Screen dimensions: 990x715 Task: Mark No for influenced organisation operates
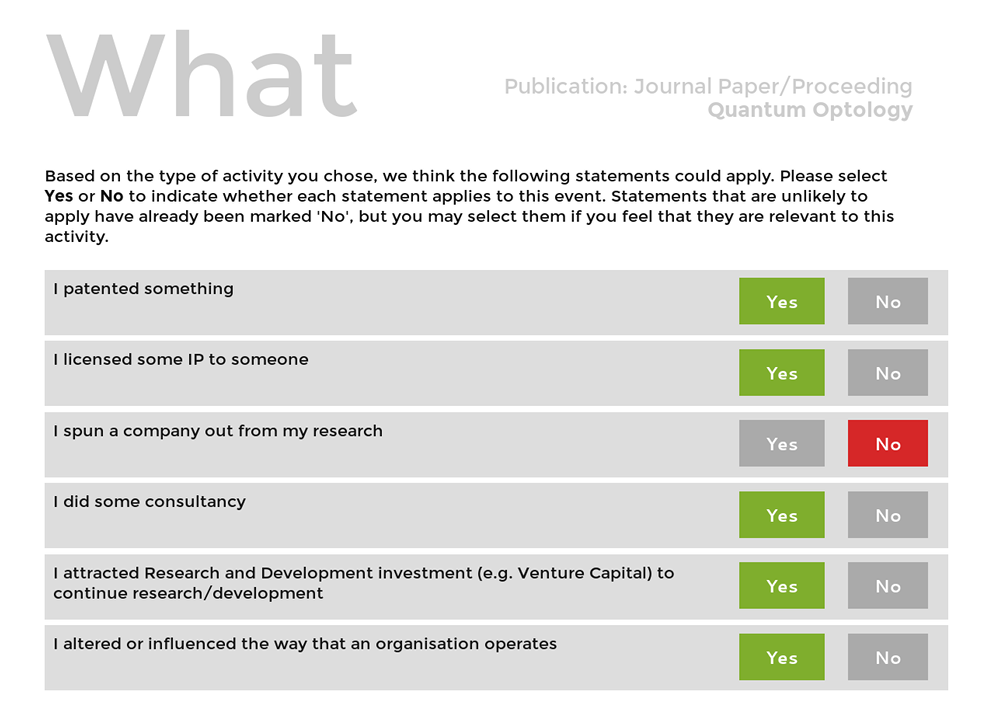click(888, 657)
